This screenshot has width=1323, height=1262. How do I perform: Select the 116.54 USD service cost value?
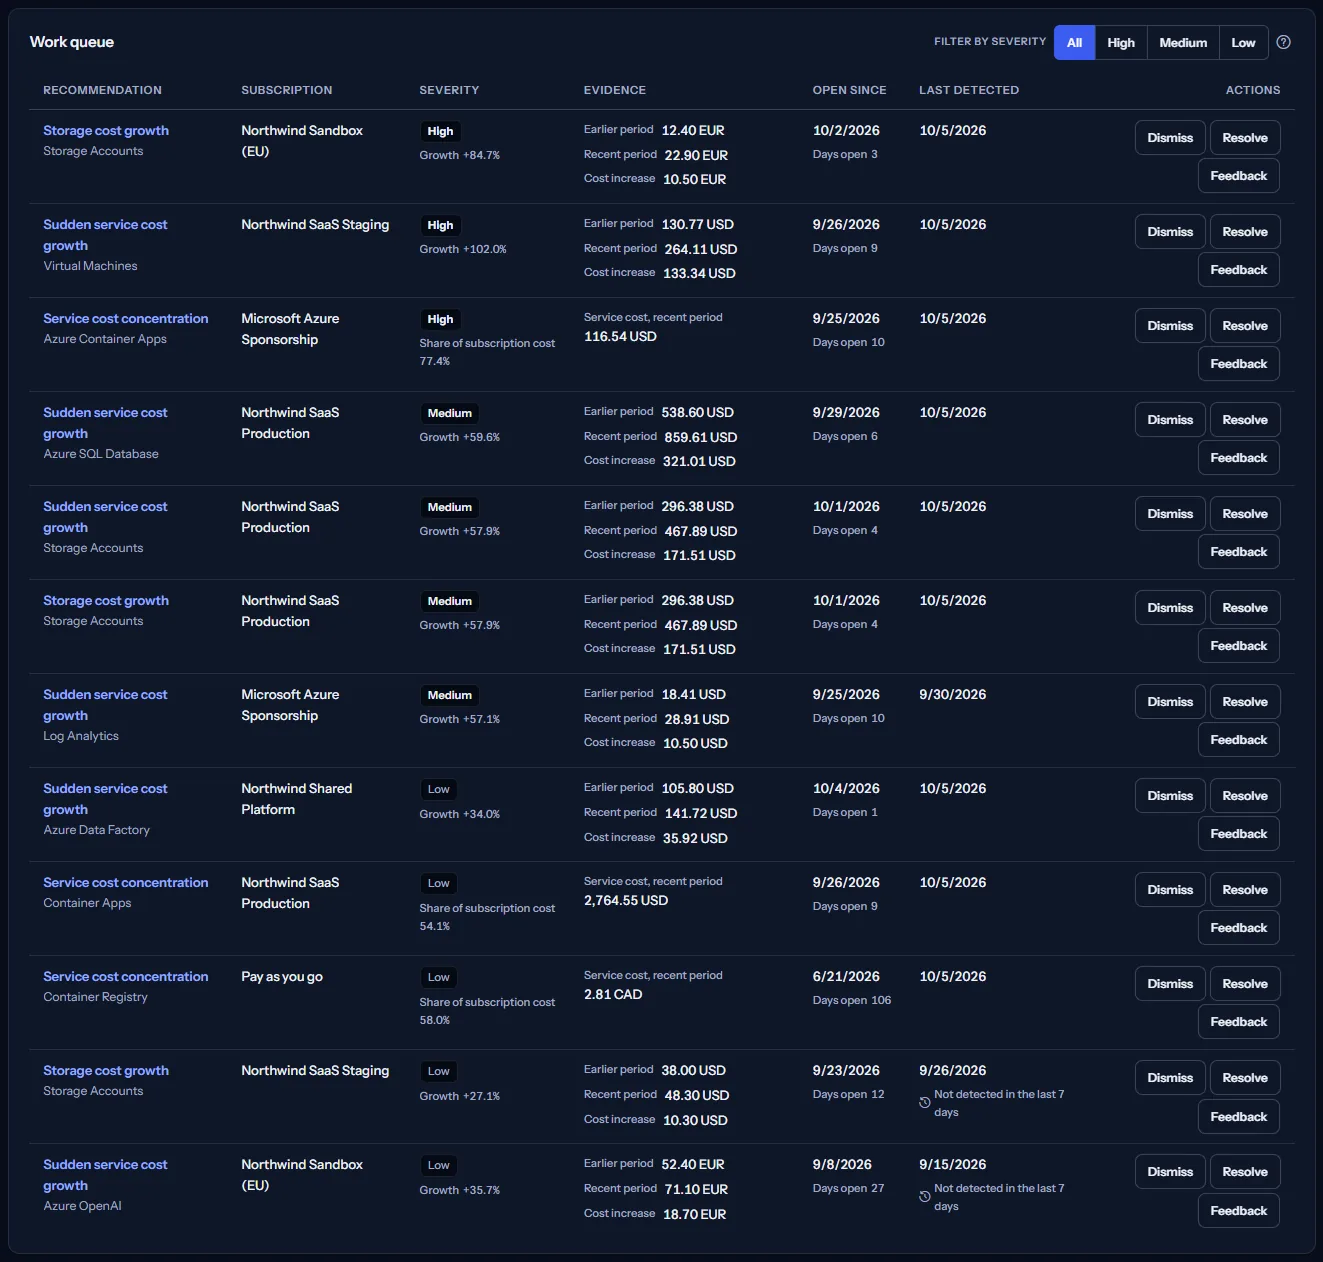pos(620,337)
